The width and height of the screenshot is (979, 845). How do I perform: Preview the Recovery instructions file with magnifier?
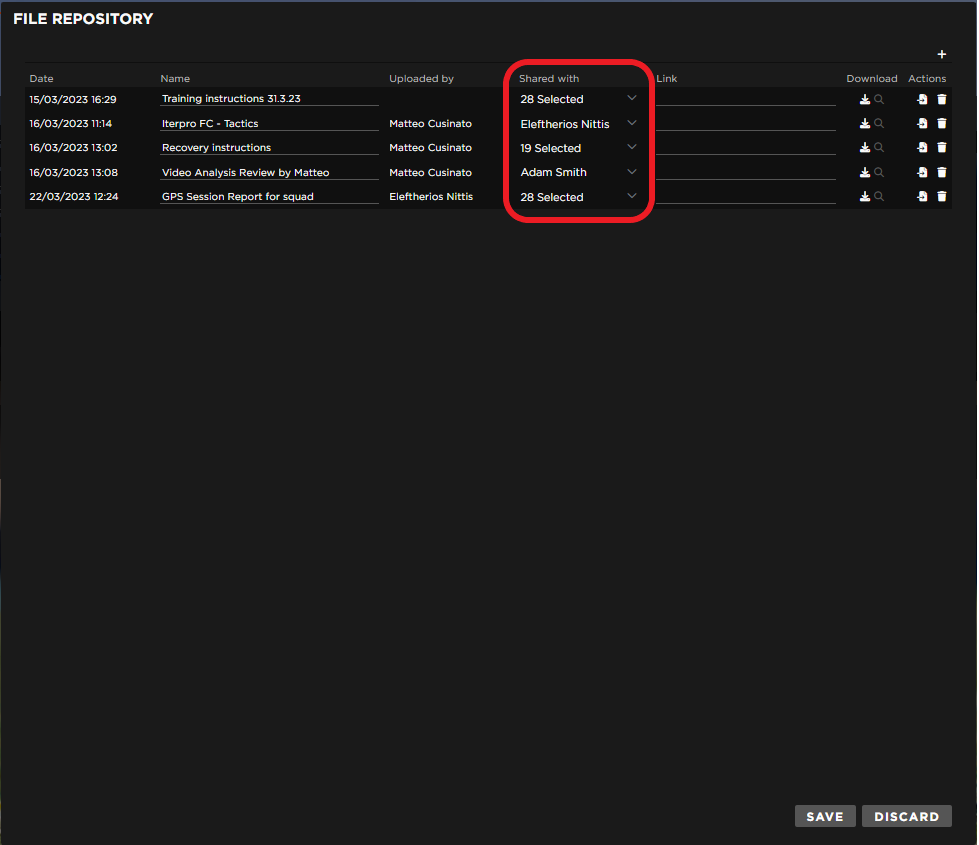[879, 148]
